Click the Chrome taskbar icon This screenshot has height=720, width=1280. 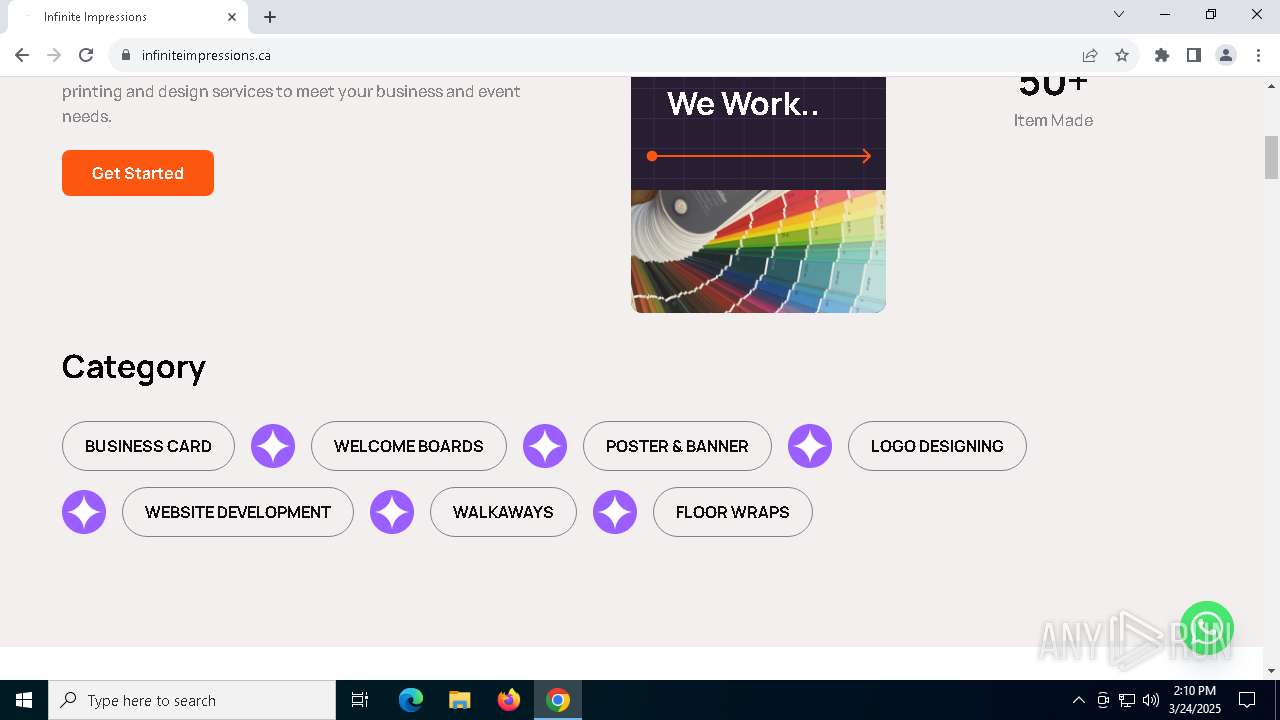click(558, 700)
